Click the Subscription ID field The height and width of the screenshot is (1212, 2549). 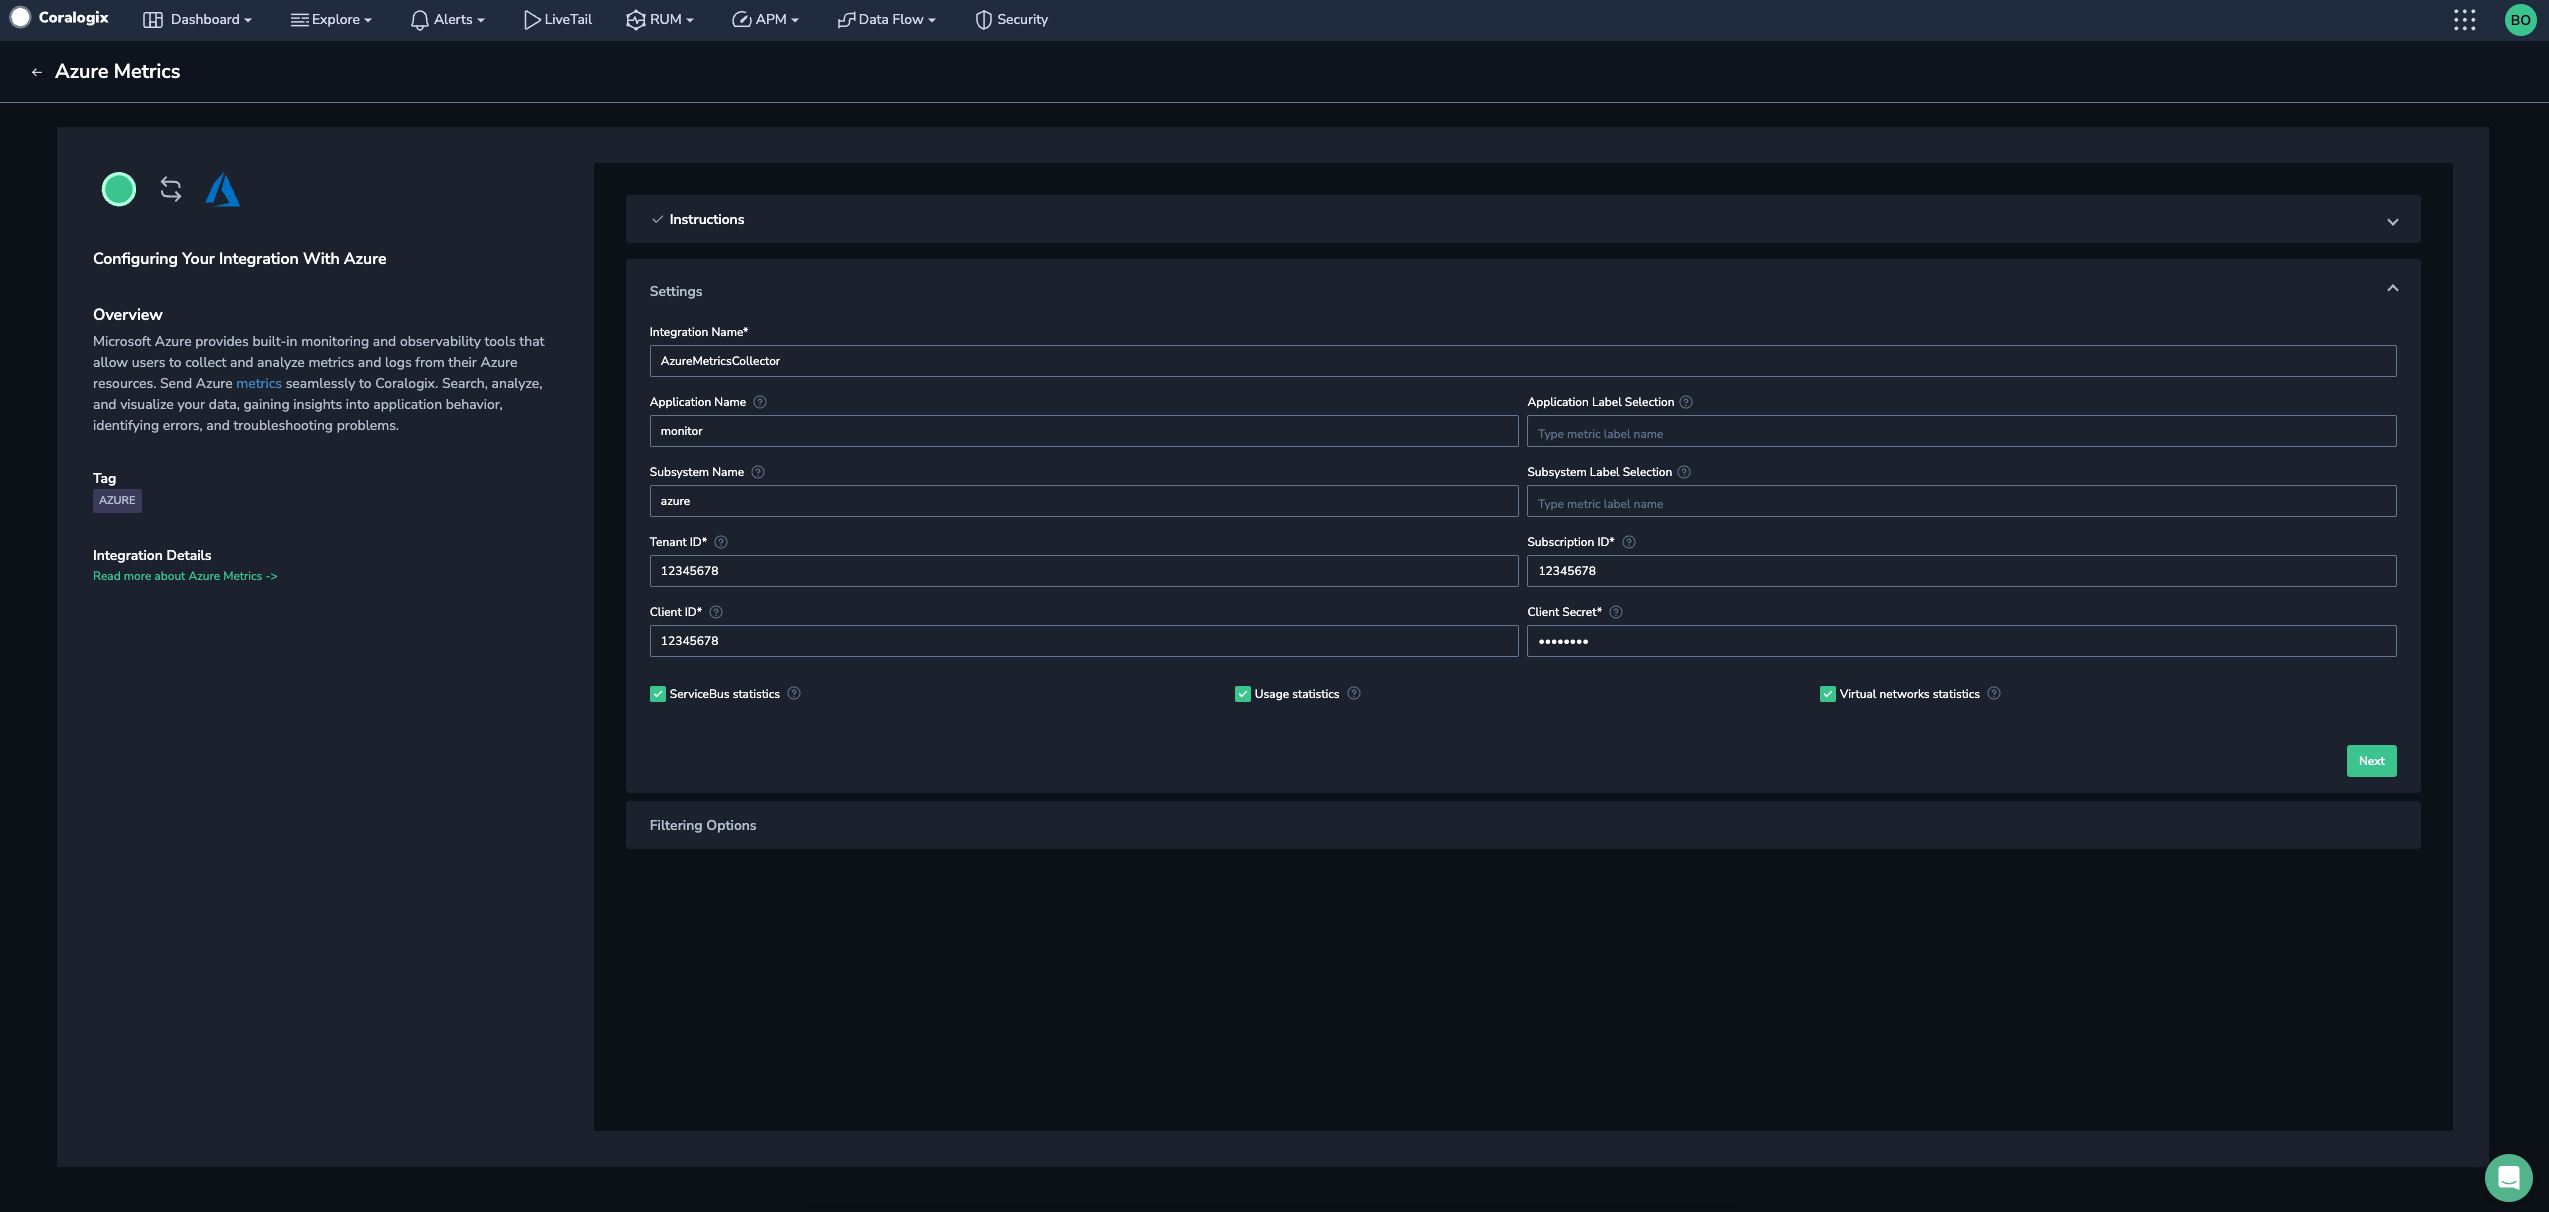1962,571
